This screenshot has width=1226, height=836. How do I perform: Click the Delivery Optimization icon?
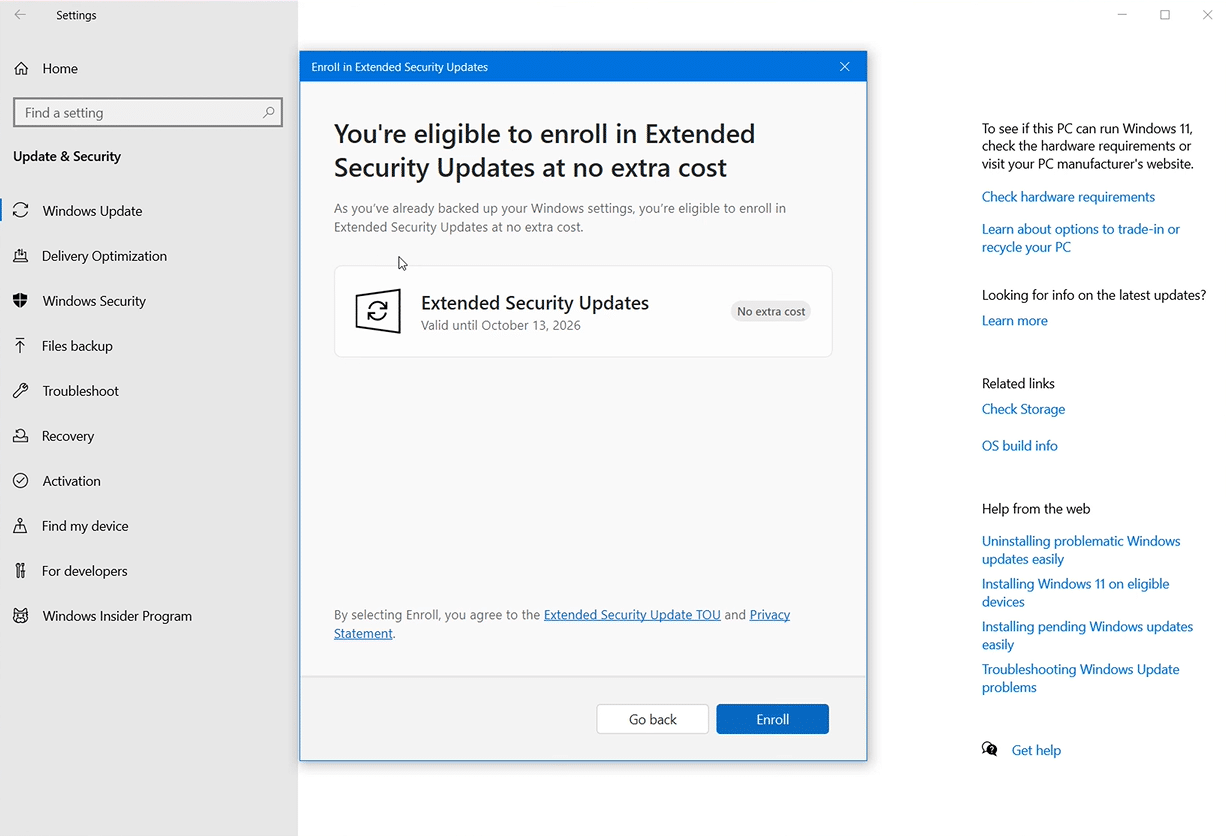20,255
